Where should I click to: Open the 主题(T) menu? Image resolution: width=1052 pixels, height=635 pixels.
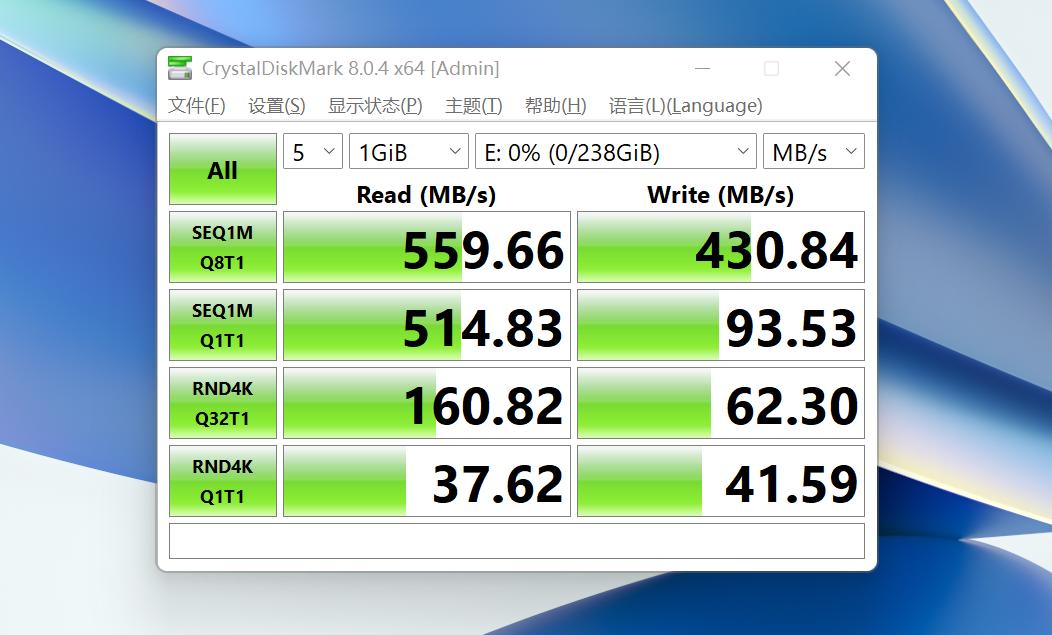click(474, 105)
